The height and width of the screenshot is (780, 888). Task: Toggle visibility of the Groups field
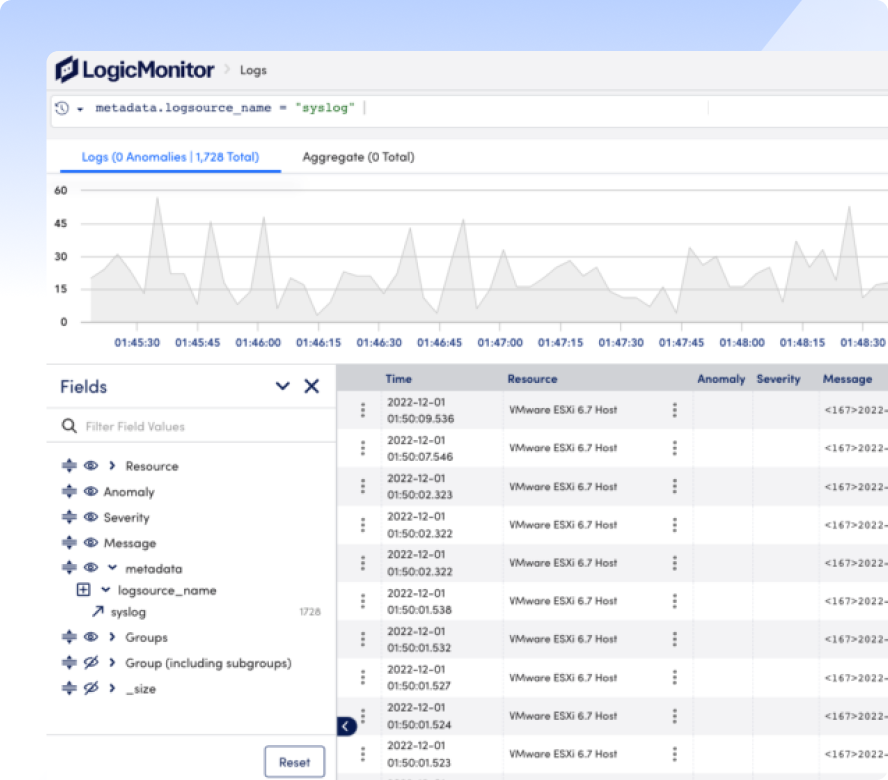91,637
